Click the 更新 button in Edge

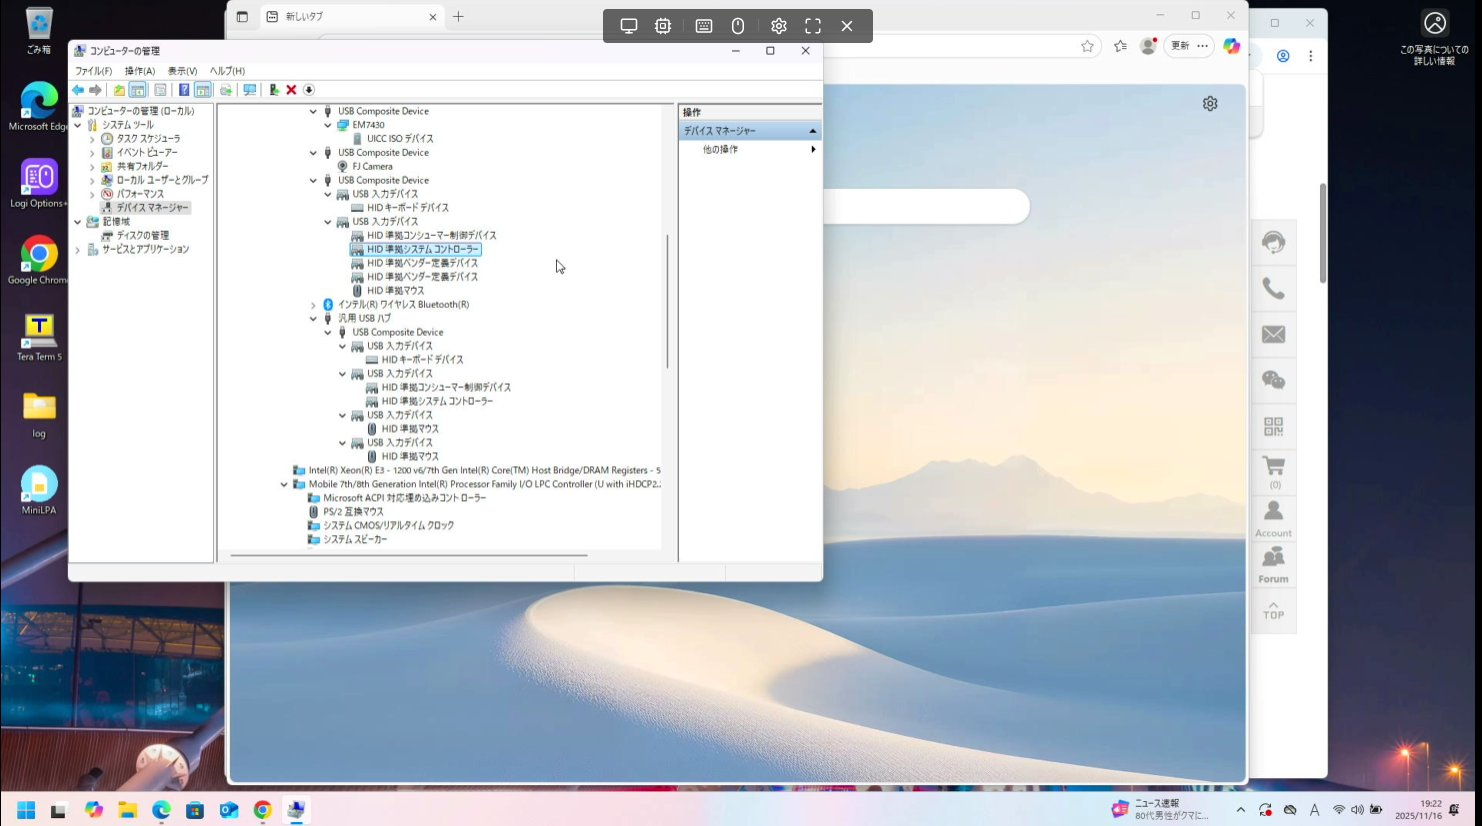click(x=1181, y=46)
